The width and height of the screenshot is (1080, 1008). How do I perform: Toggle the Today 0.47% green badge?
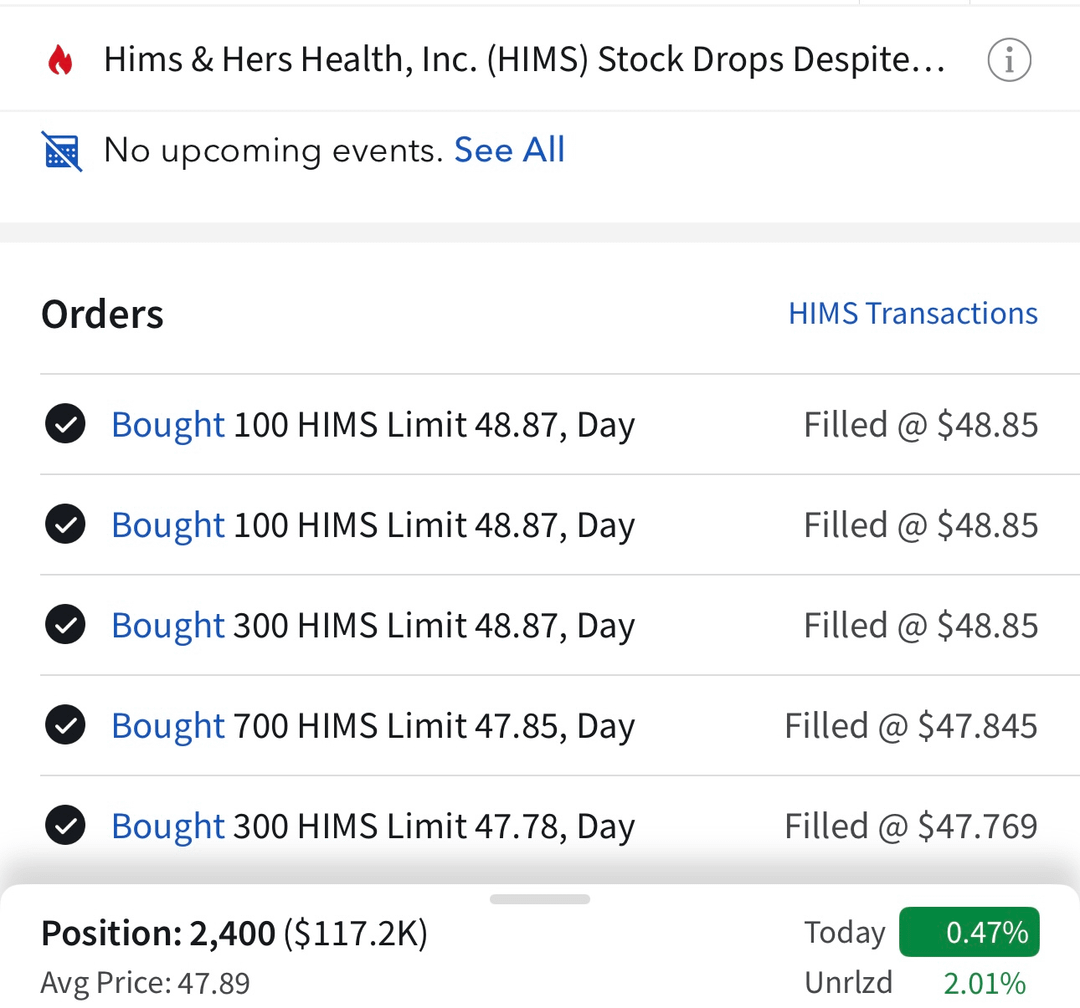click(969, 932)
